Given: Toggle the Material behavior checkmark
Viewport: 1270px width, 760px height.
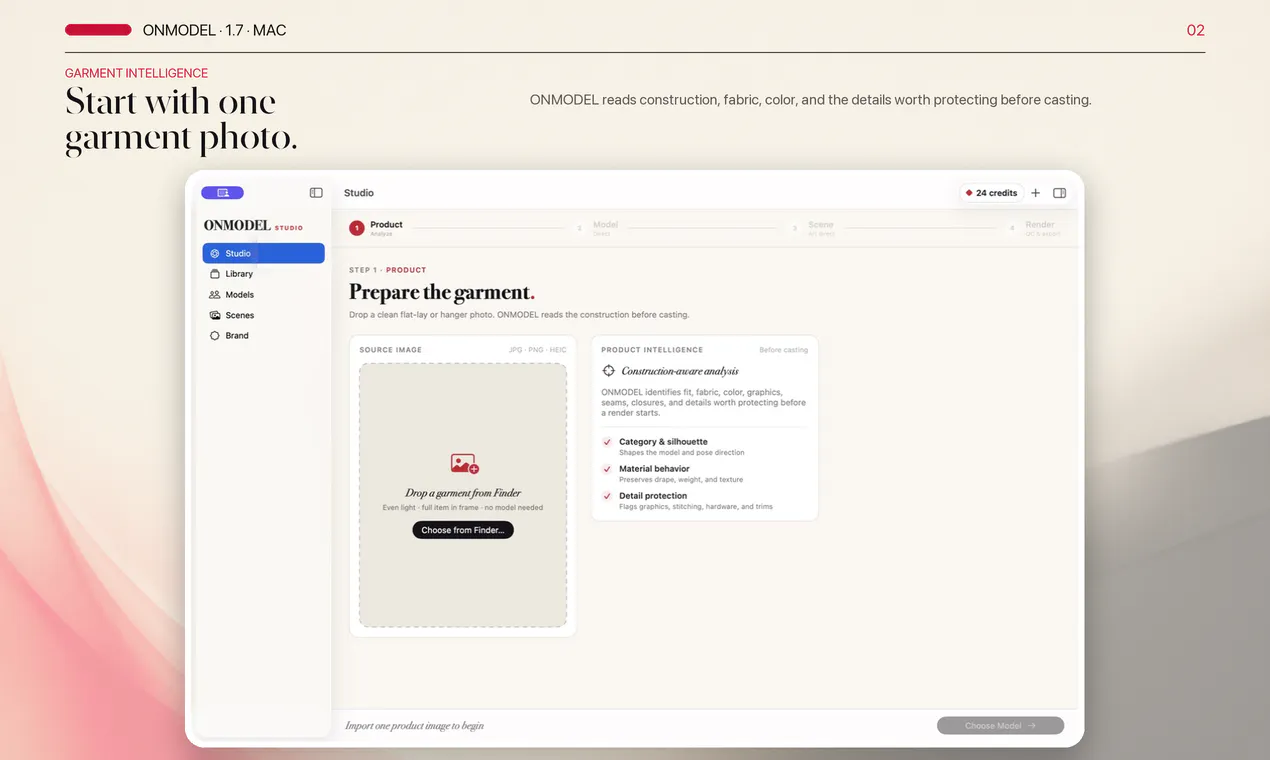Looking at the screenshot, I should click(607, 469).
